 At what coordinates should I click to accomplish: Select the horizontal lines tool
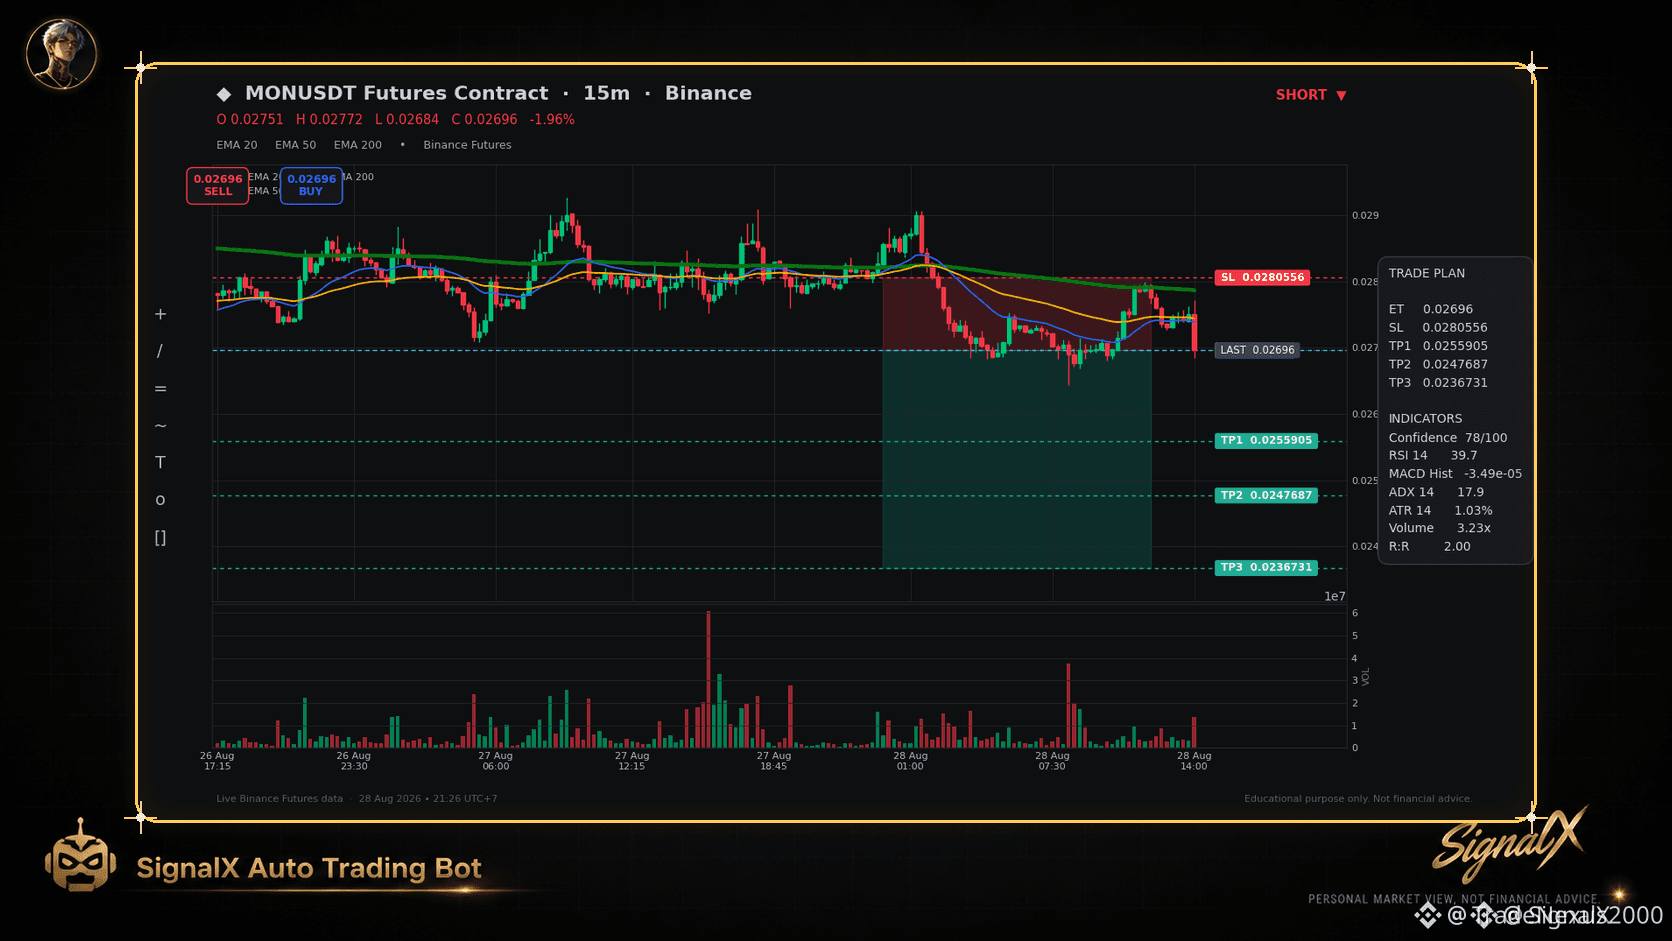(x=160, y=388)
